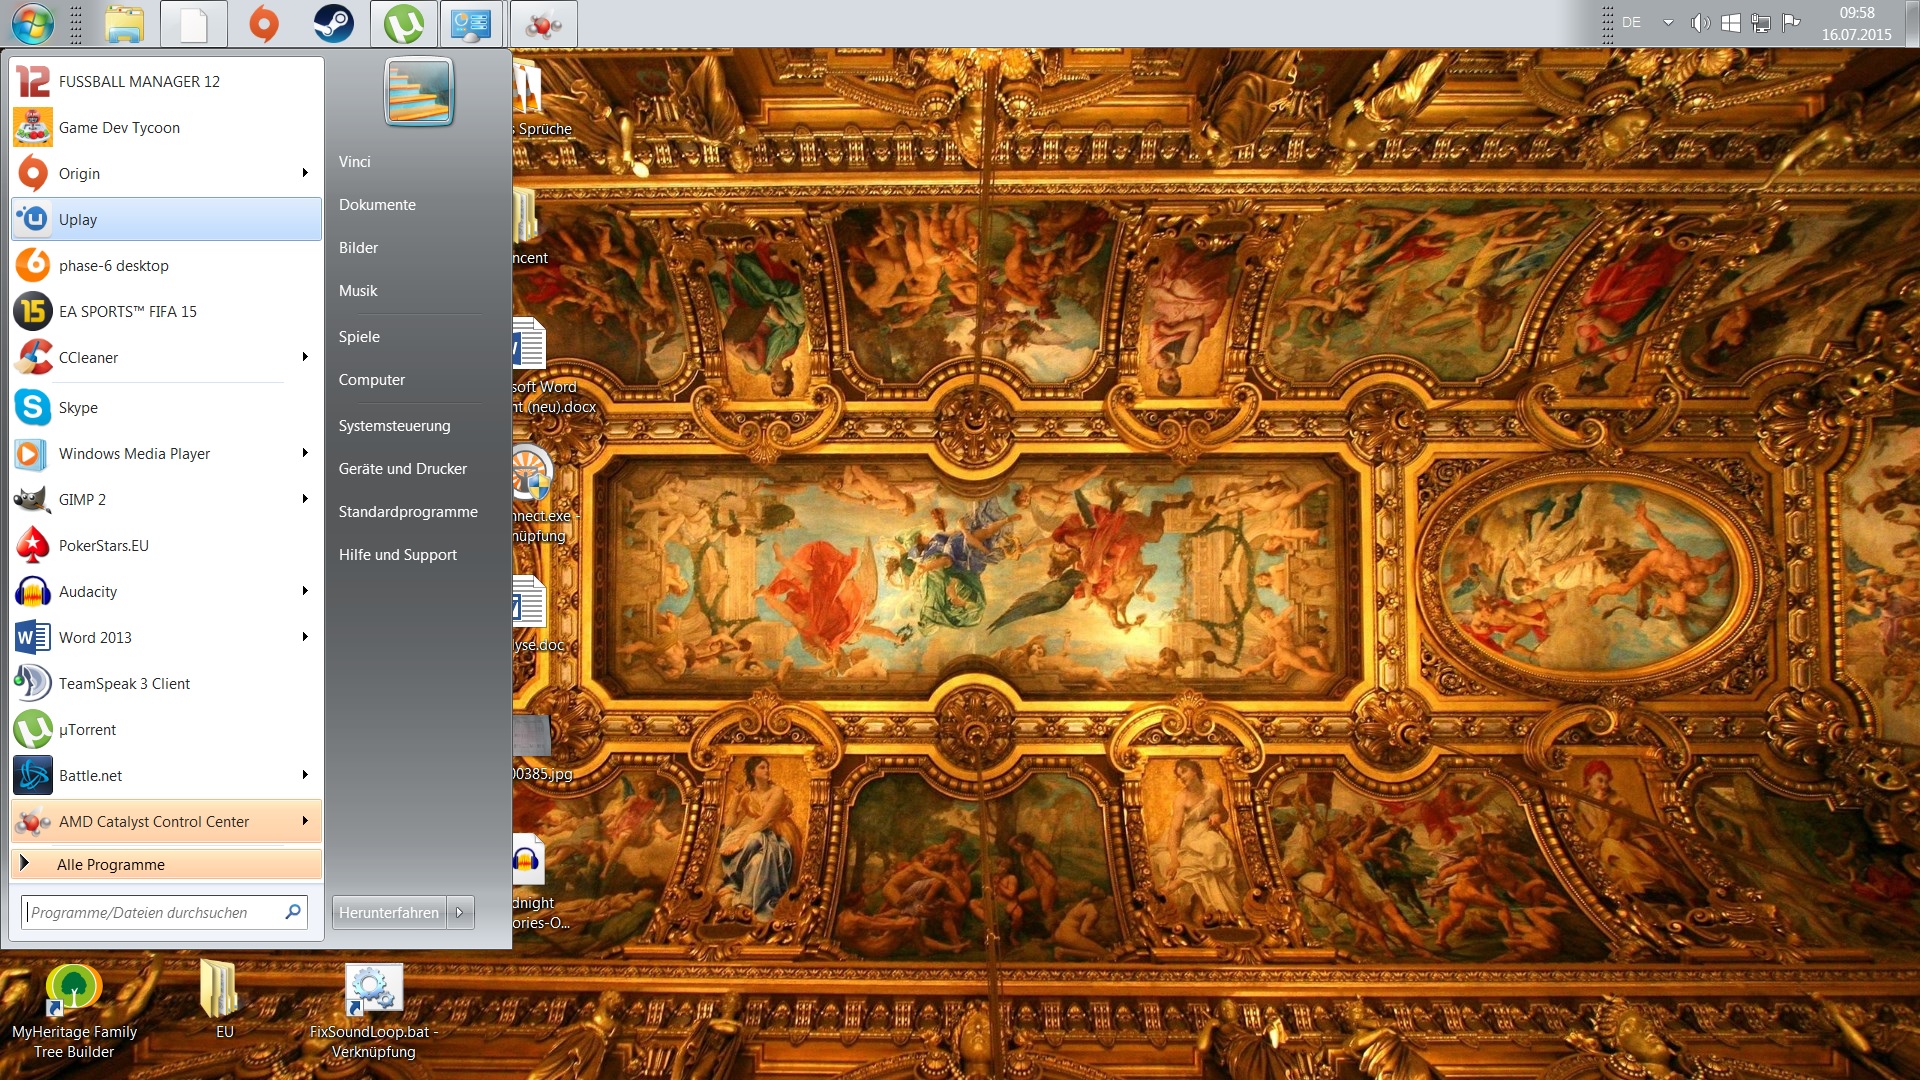The width and height of the screenshot is (1920, 1080).
Task: Expand Word 2013 recent documents arrow
Action: click(x=305, y=638)
